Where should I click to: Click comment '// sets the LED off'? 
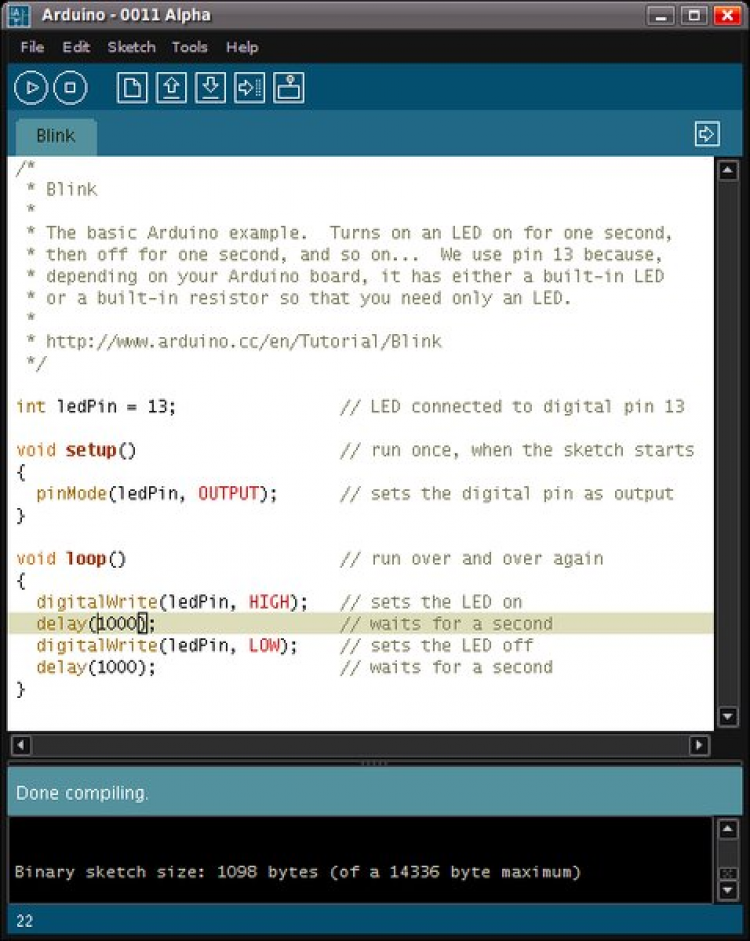437,646
